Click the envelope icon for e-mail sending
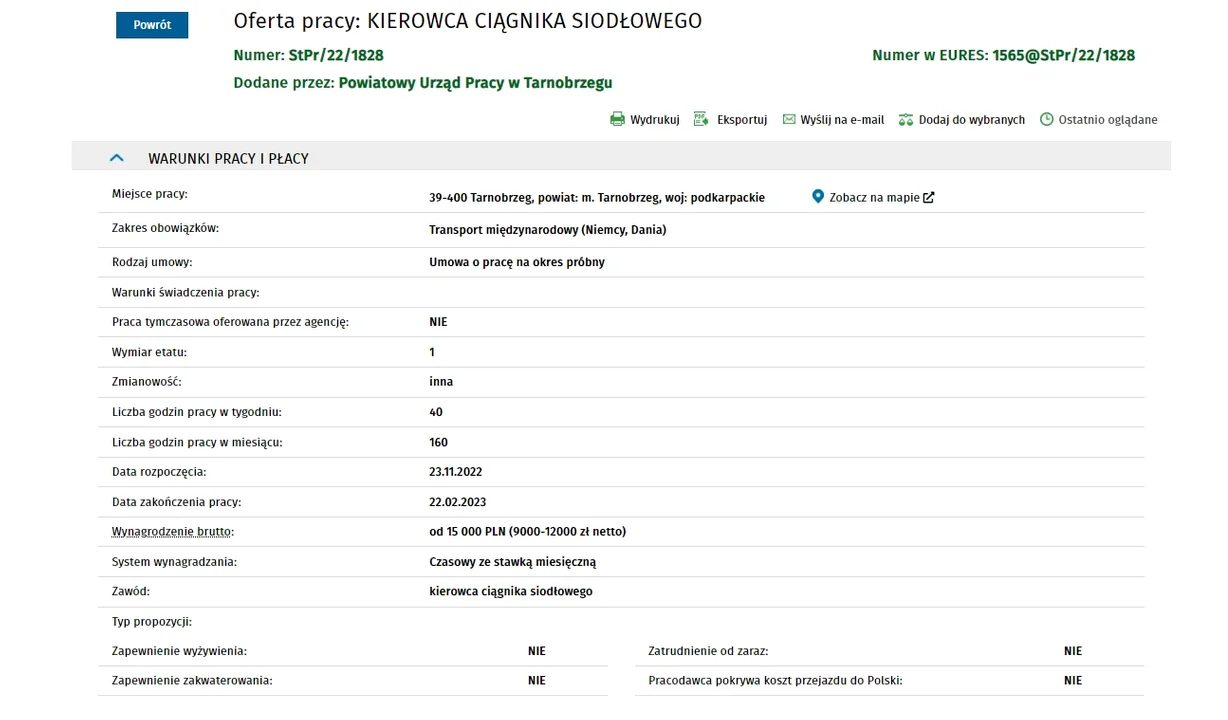 pyautogui.click(x=789, y=120)
